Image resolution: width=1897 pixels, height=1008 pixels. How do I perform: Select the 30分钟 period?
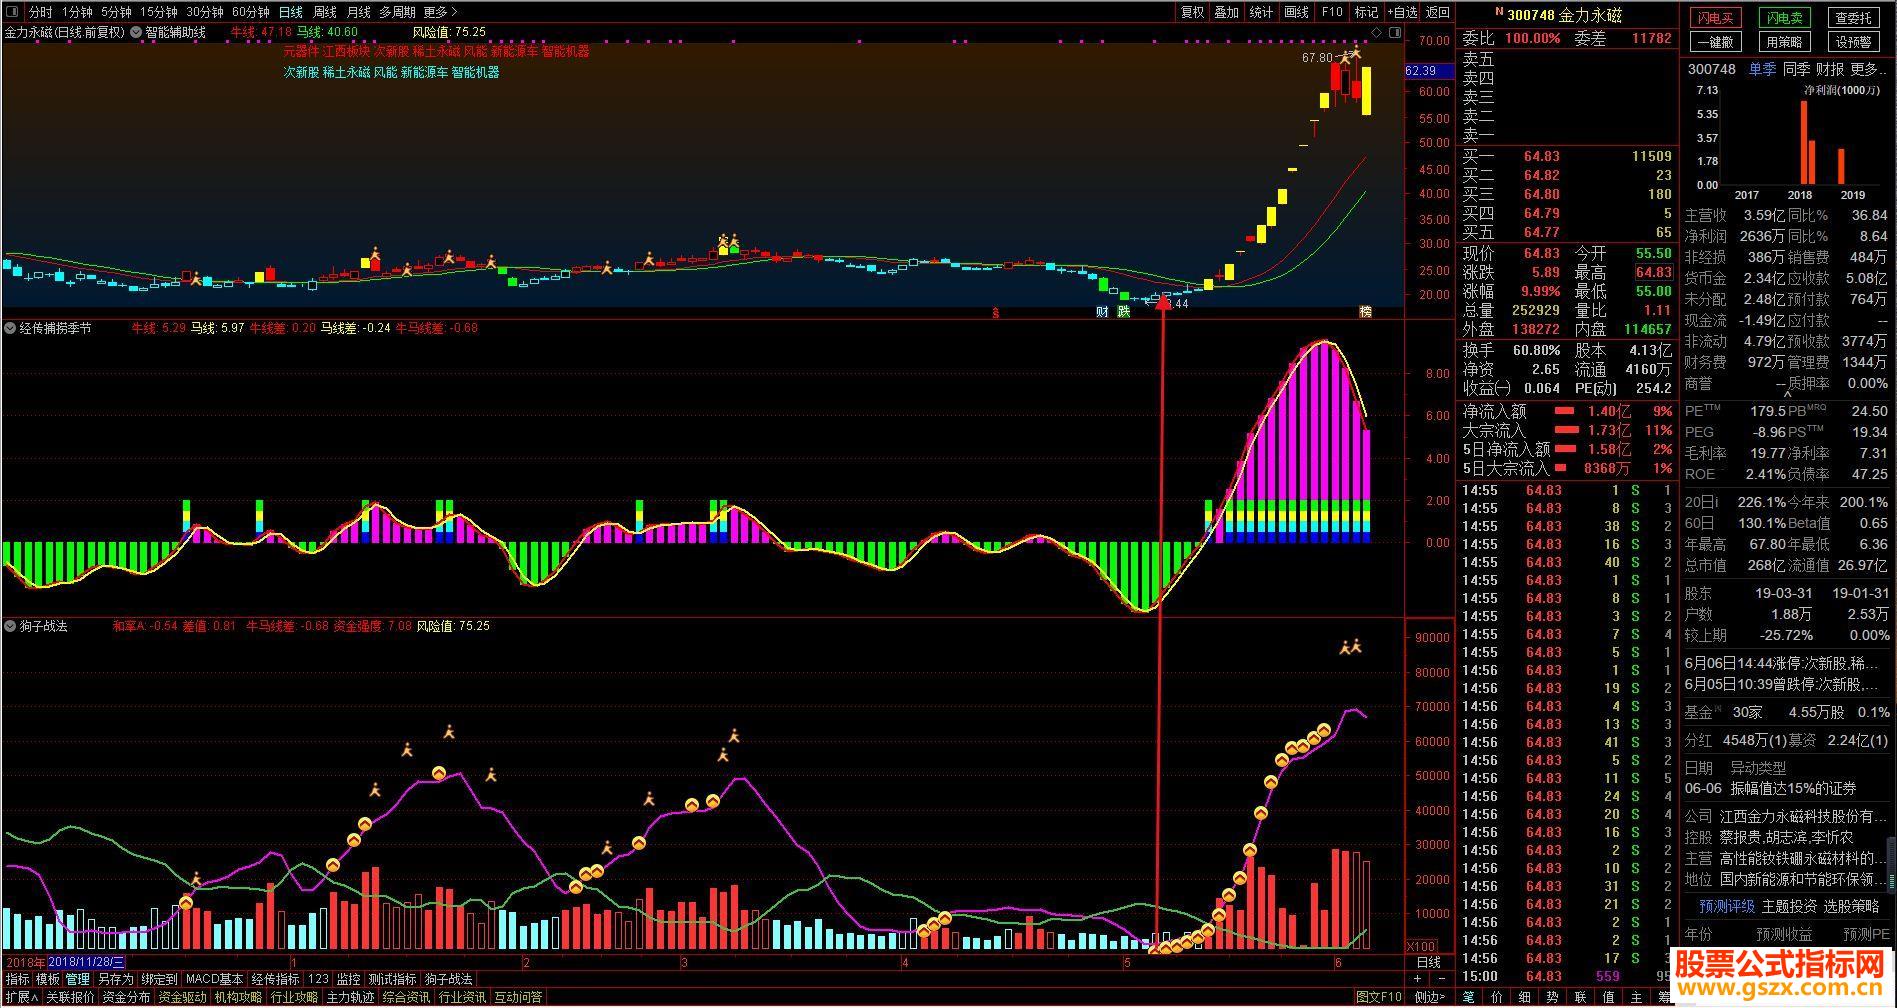pyautogui.click(x=204, y=12)
